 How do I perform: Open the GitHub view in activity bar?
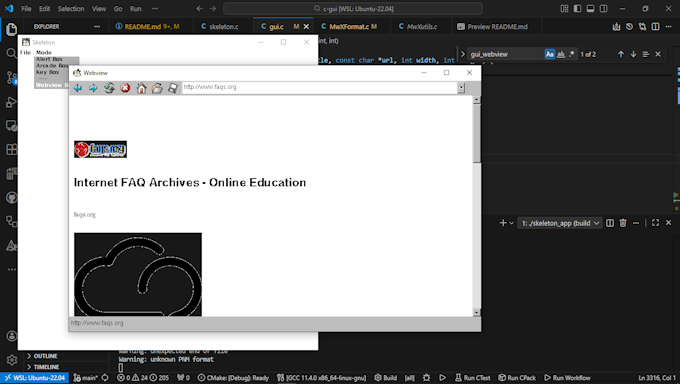tap(11, 198)
